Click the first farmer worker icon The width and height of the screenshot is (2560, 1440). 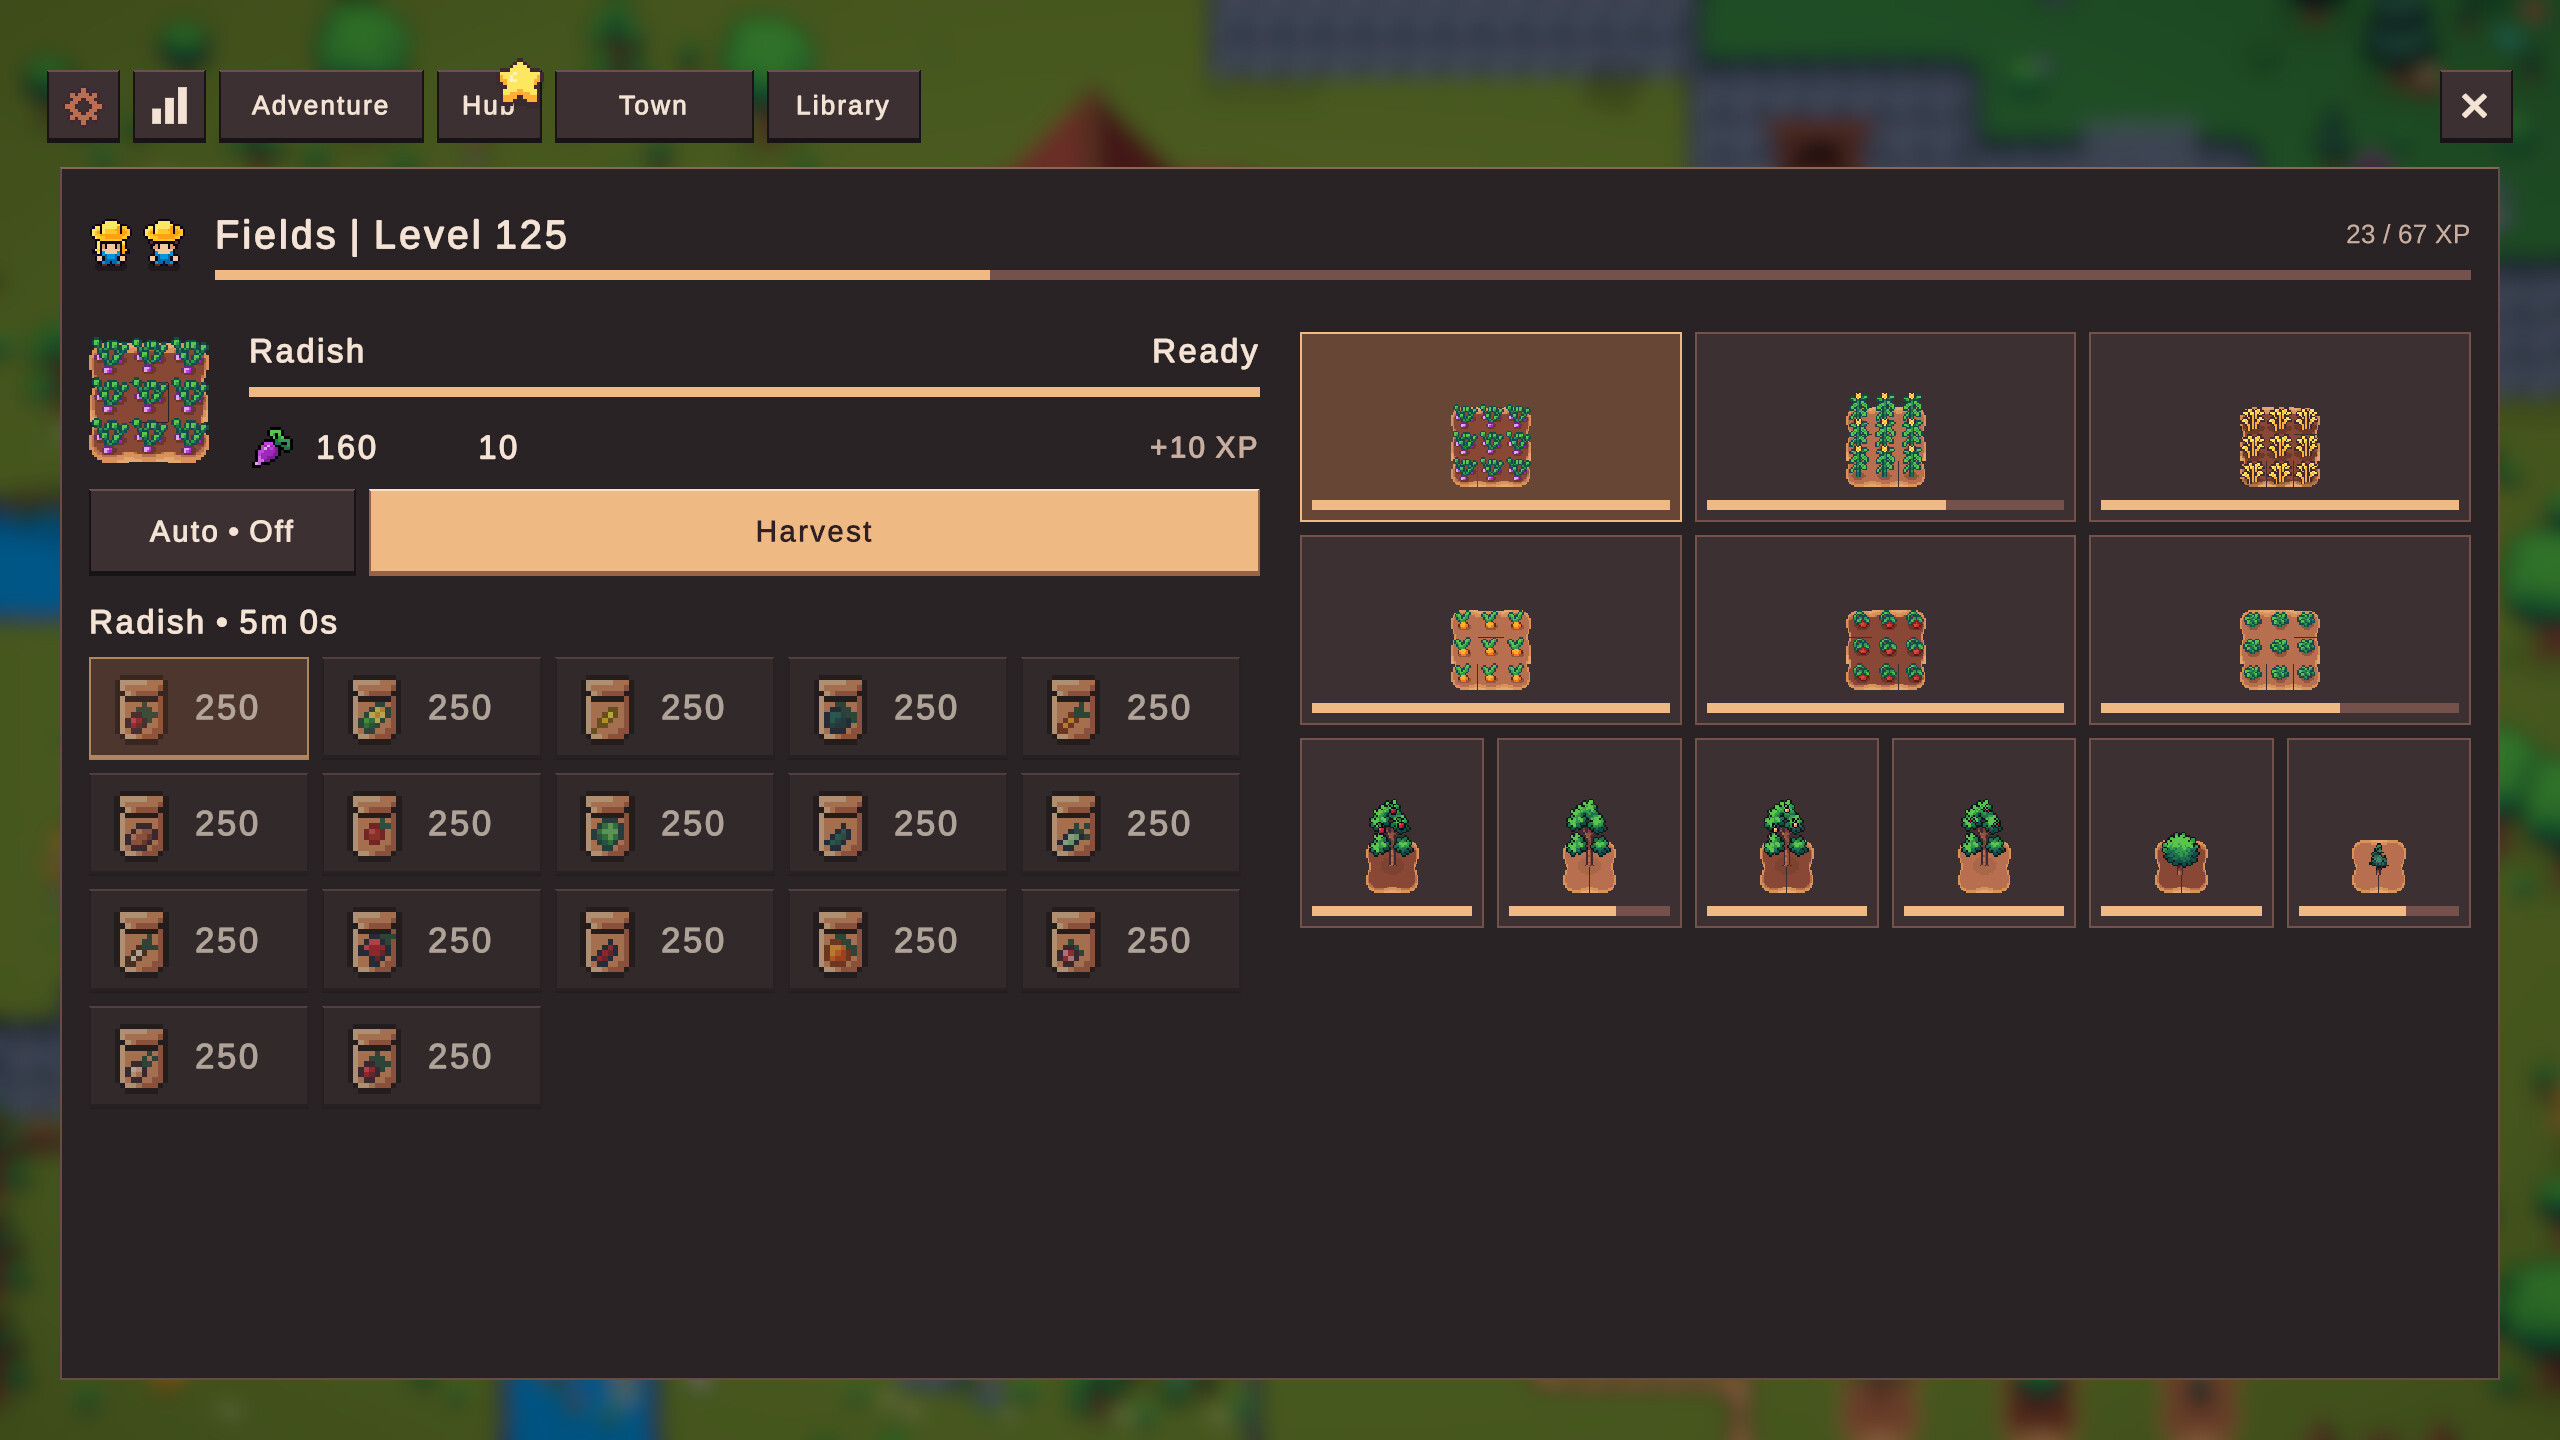pyautogui.click(x=111, y=244)
